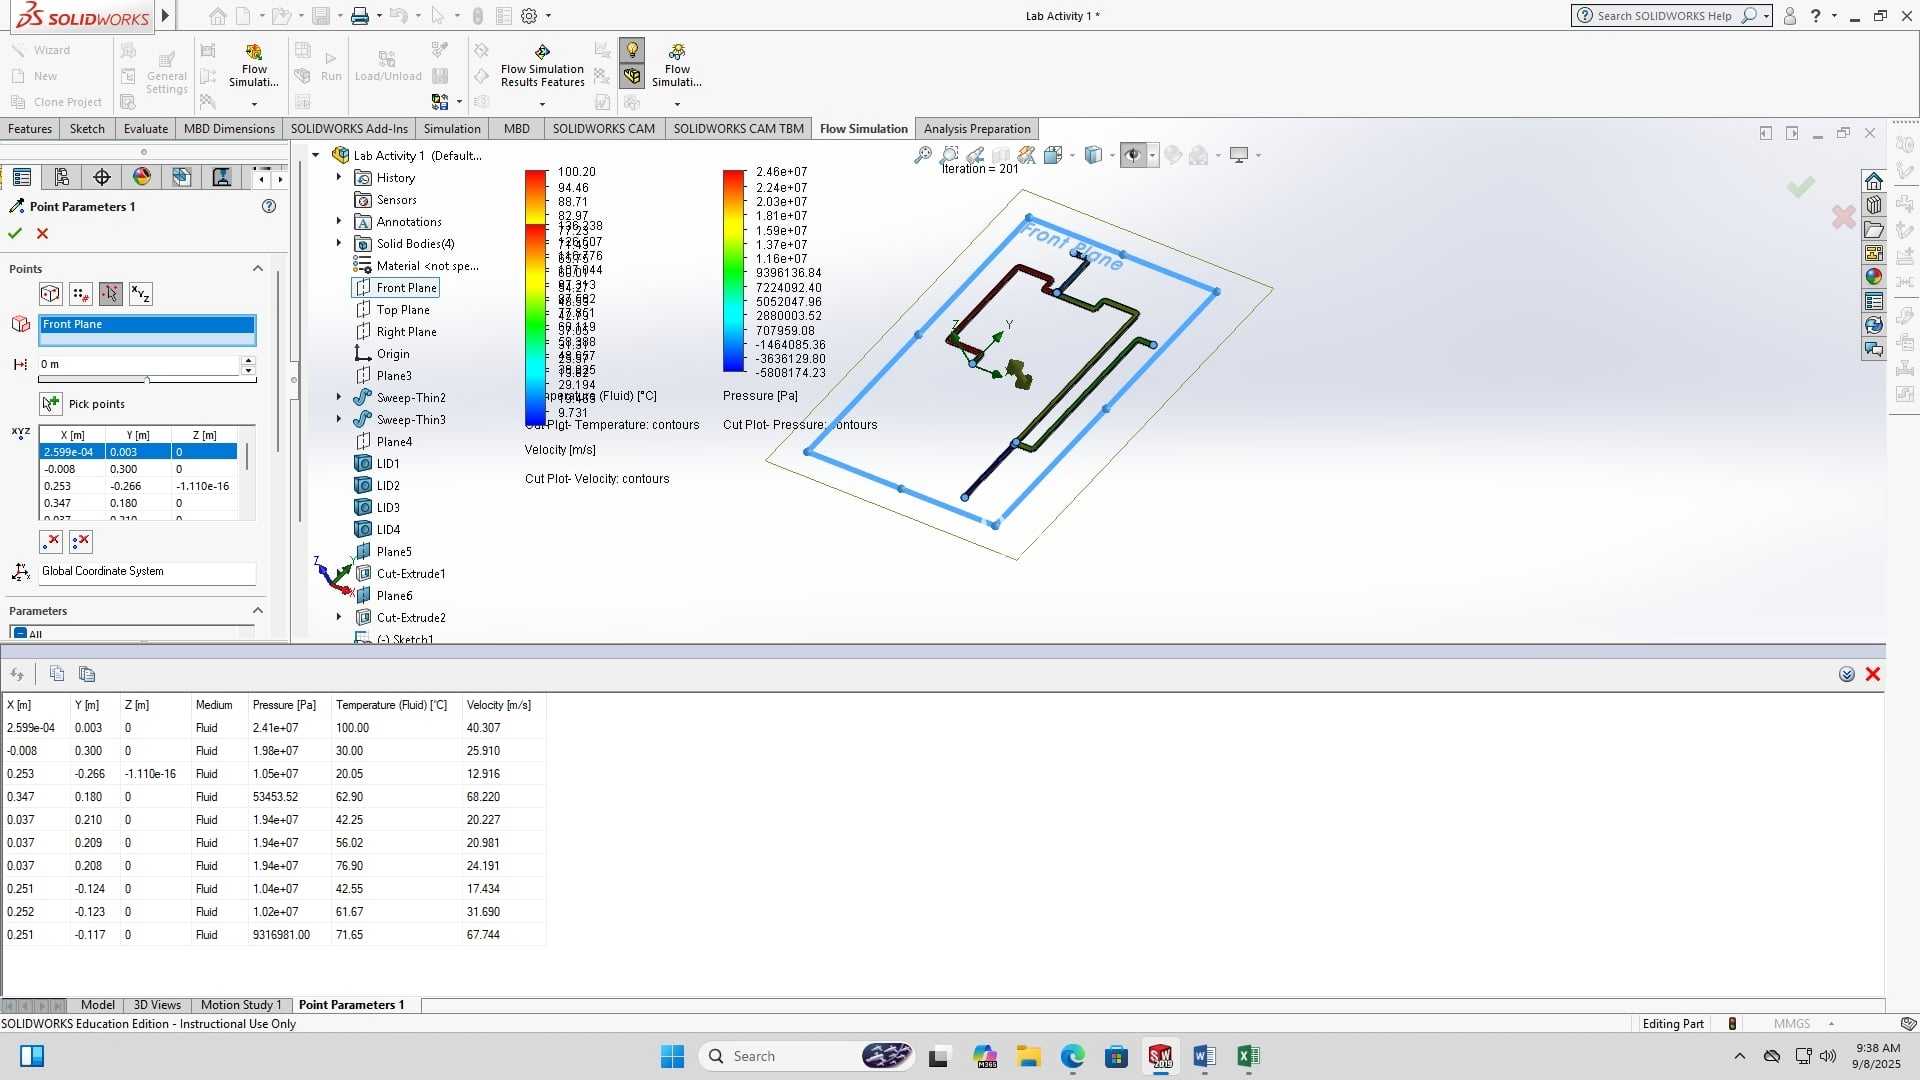Collapse the Points section
Viewport: 1920px width, 1080px height.
[257, 269]
